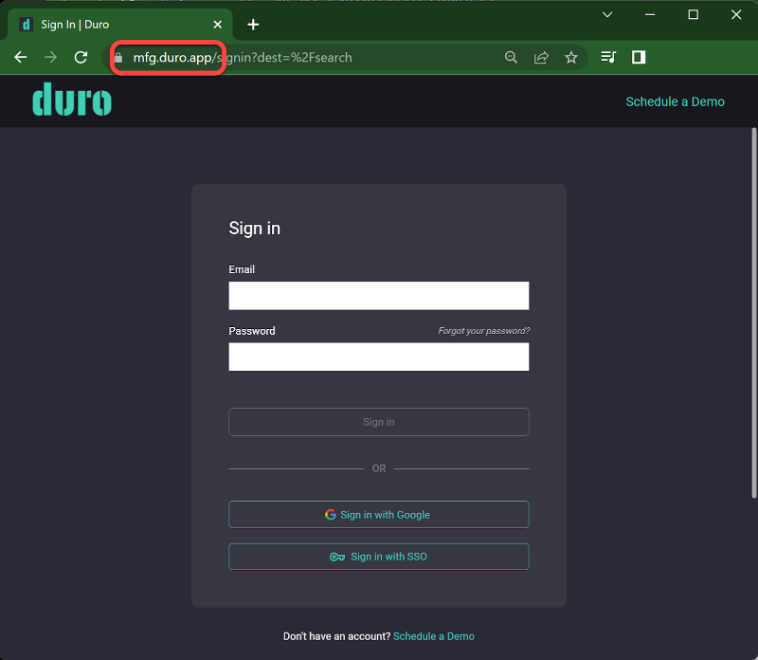Viewport: 758px width, 660px height.
Task: Expand the tab search chevron
Action: click(x=607, y=15)
